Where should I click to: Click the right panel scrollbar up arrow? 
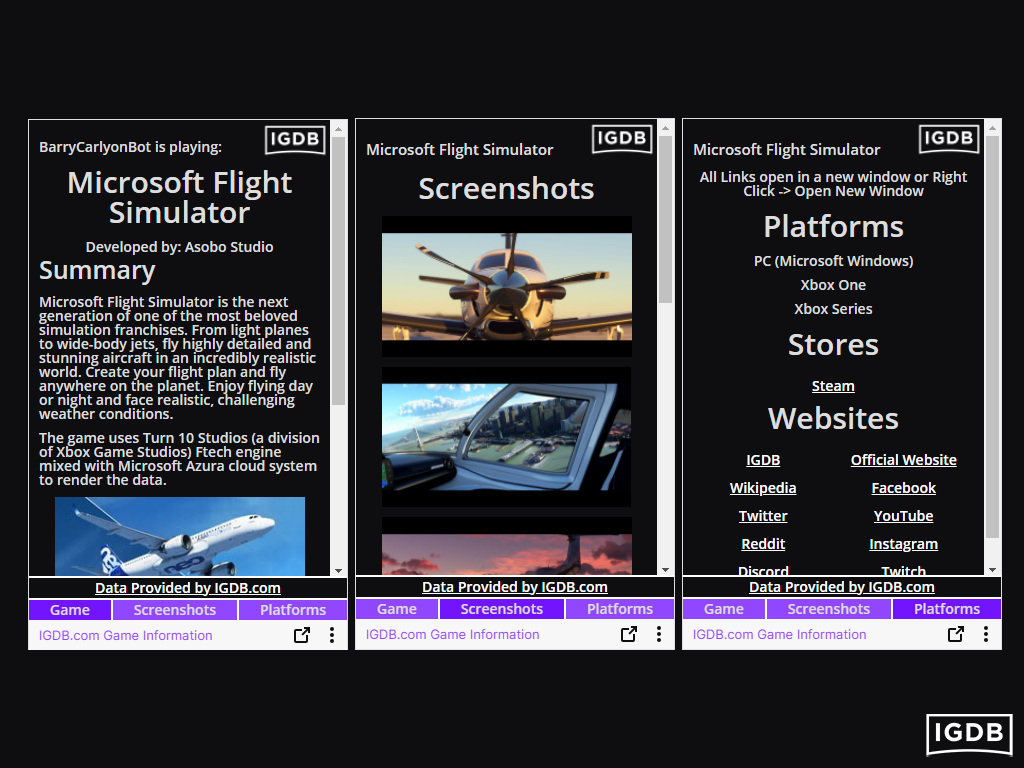pos(993,129)
